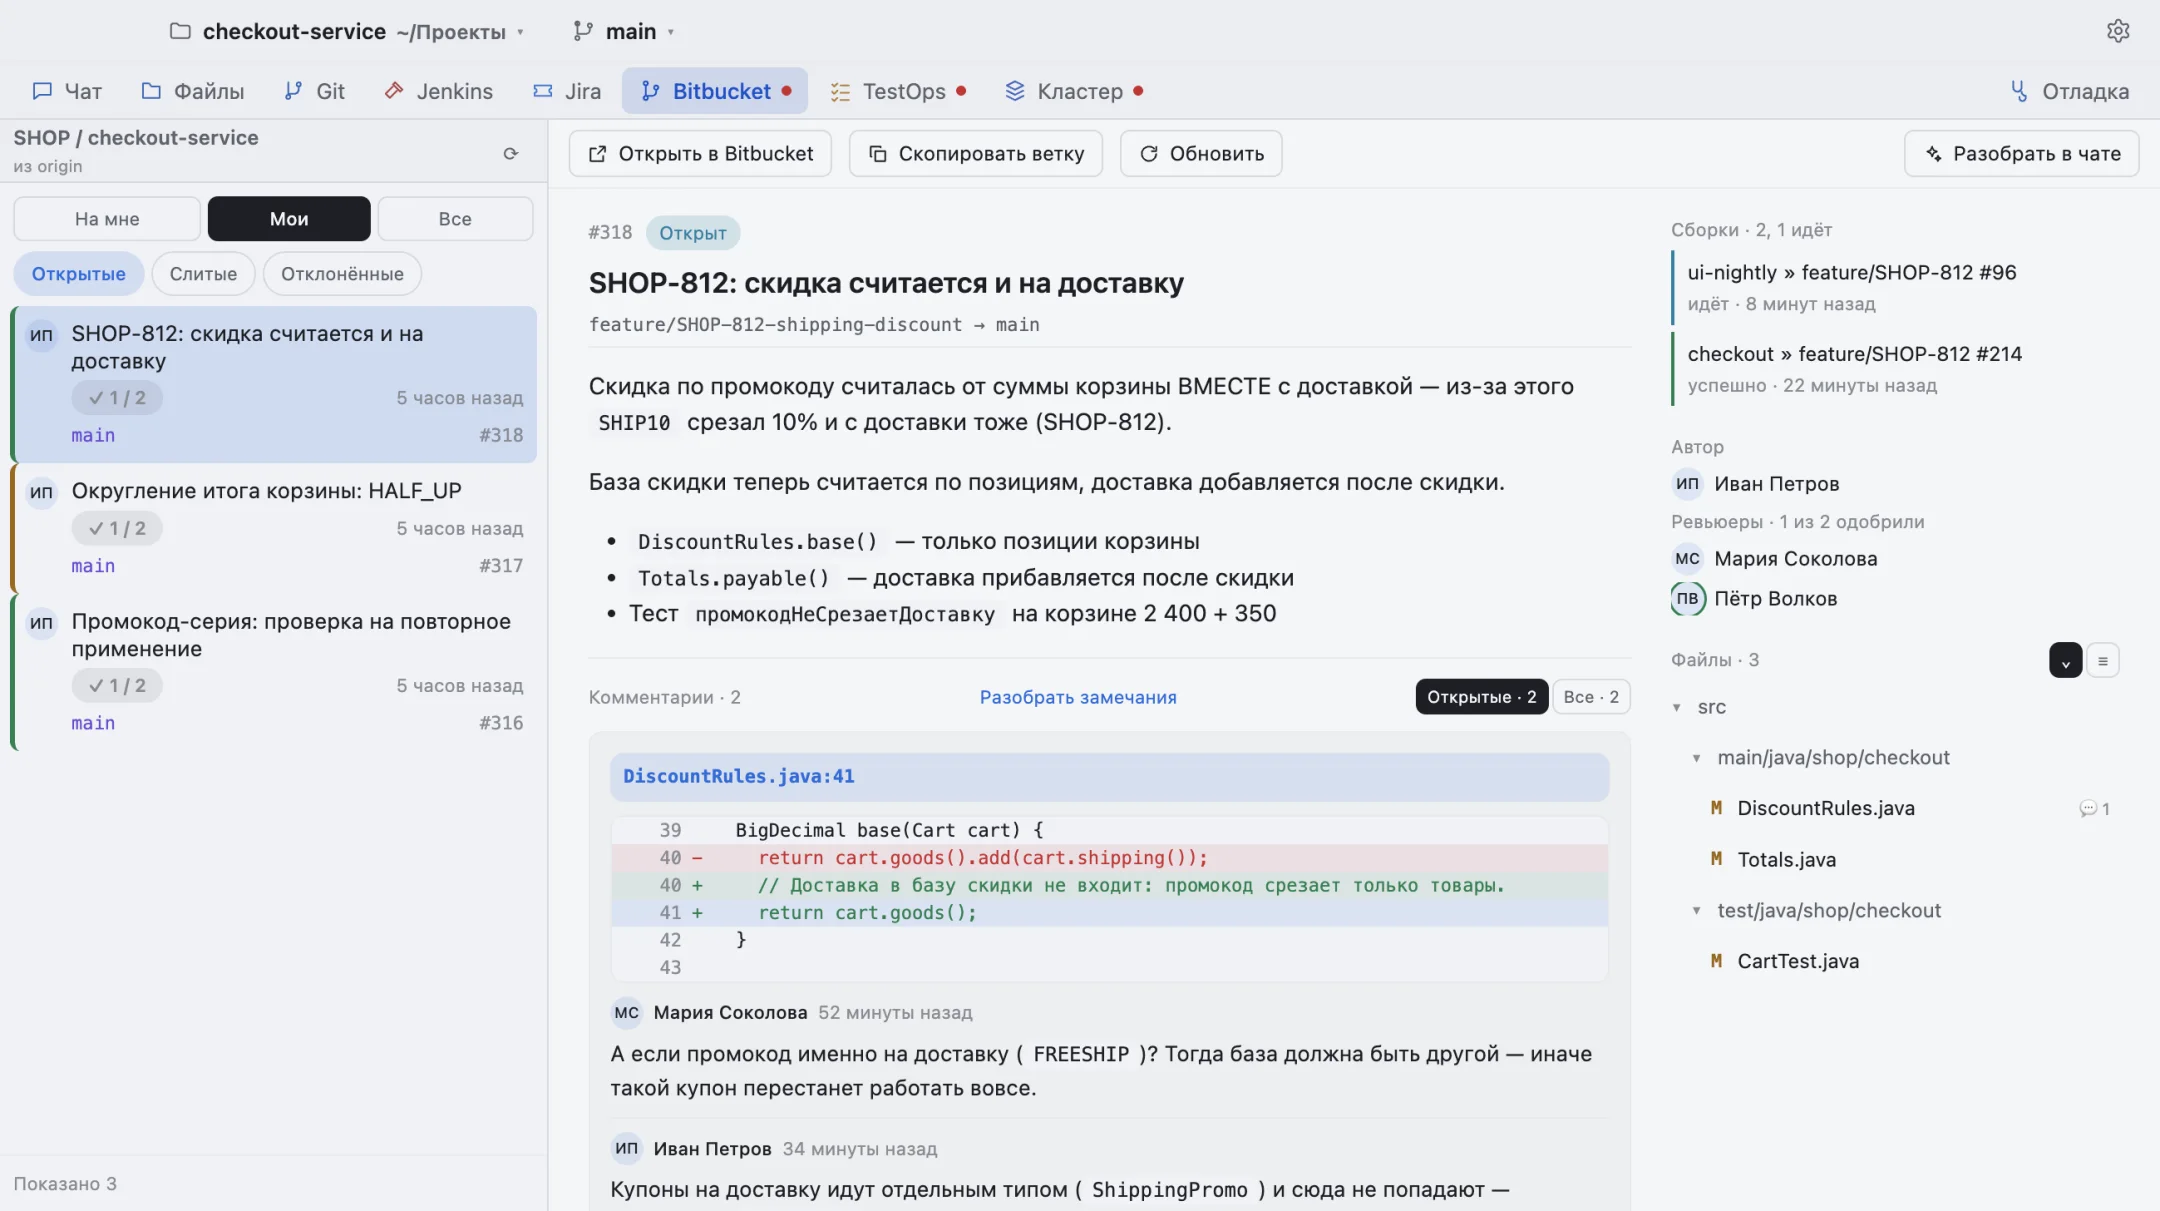Select the Все pull requests filter
The height and width of the screenshot is (1211, 2160).
click(x=455, y=219)
